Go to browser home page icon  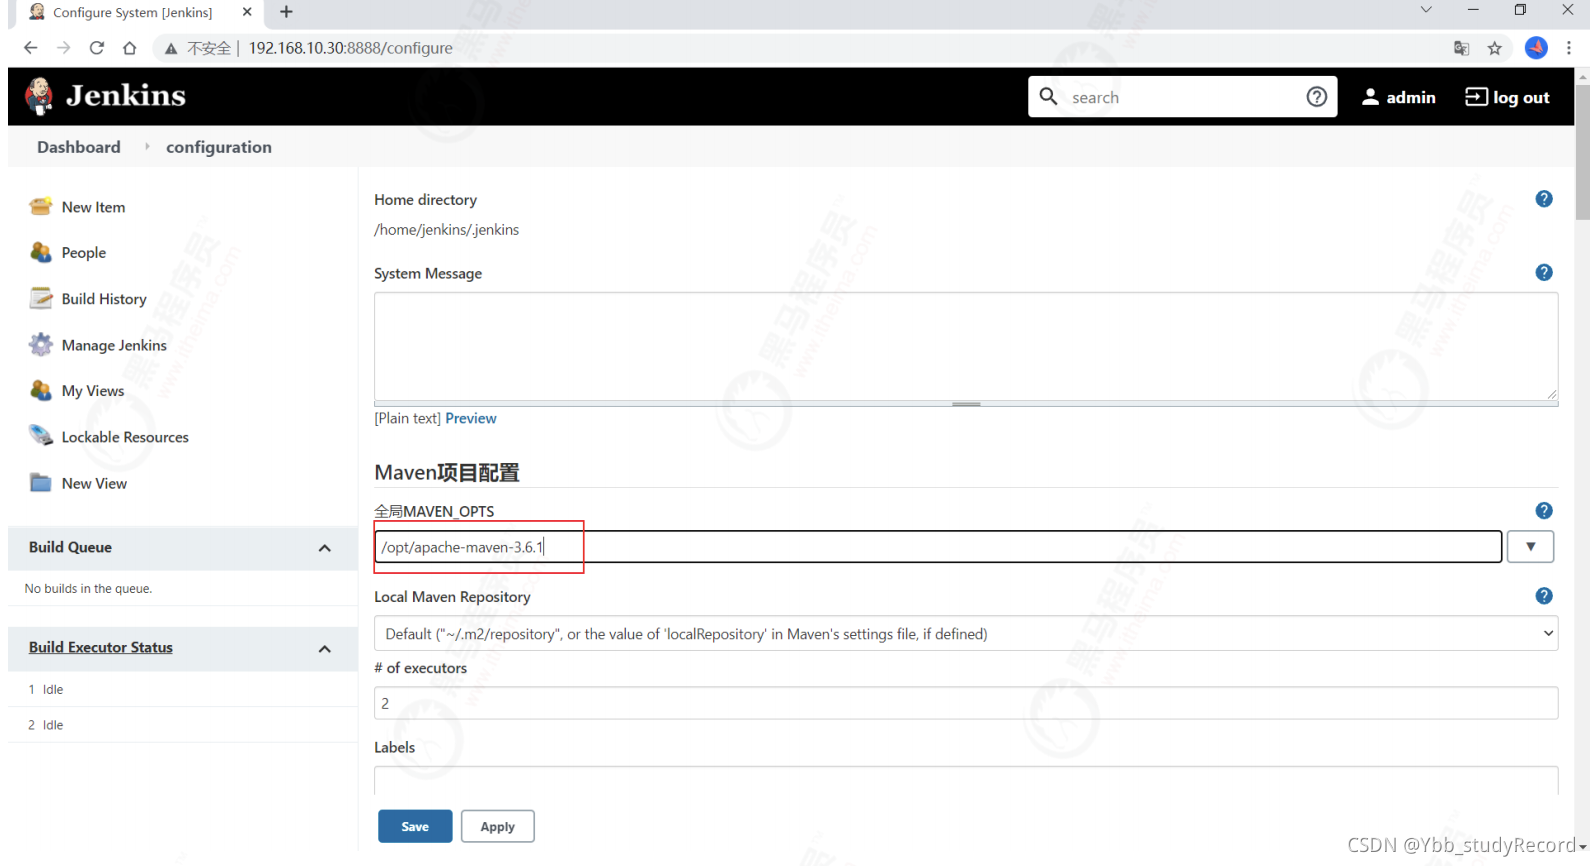point(130,48)
